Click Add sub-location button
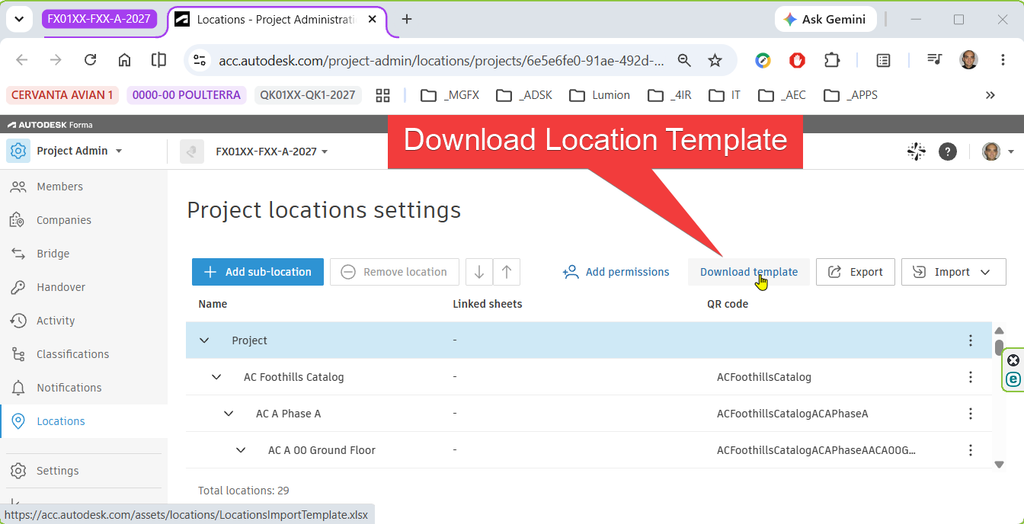Viewport: 1024px width, 524px height. 257,272
